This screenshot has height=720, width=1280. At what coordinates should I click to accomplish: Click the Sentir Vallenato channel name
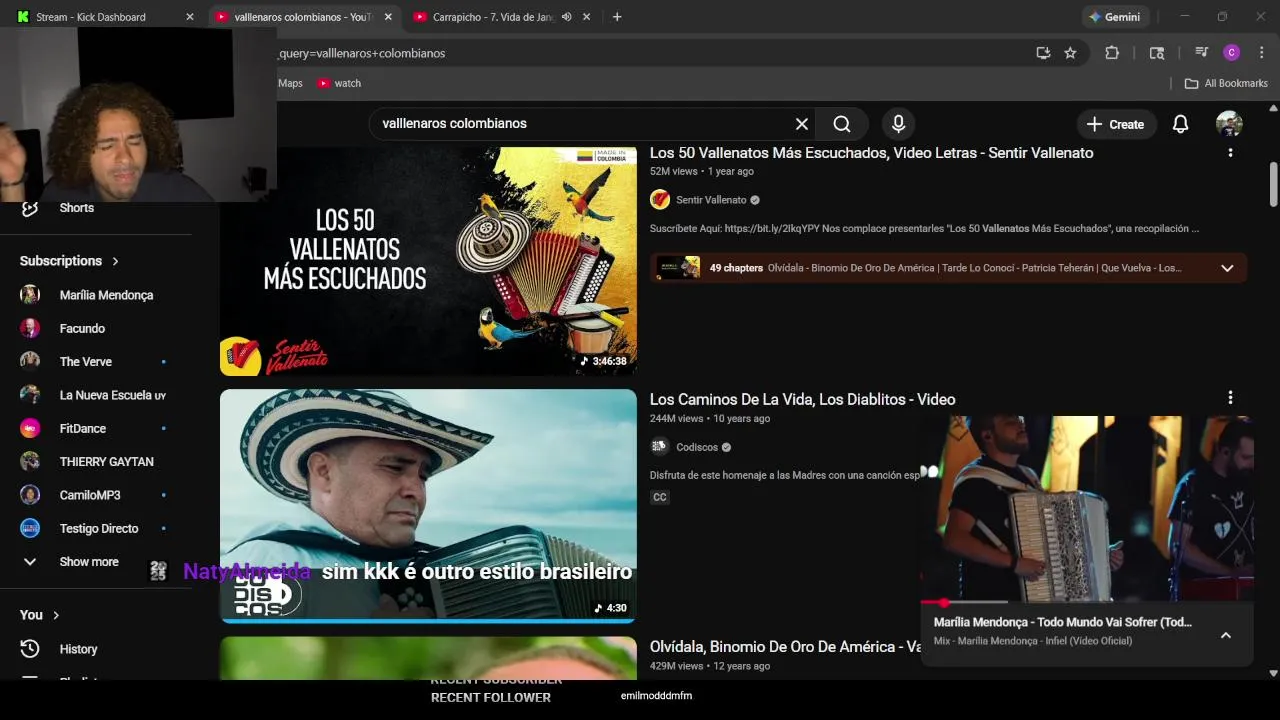tap(711, 200)
